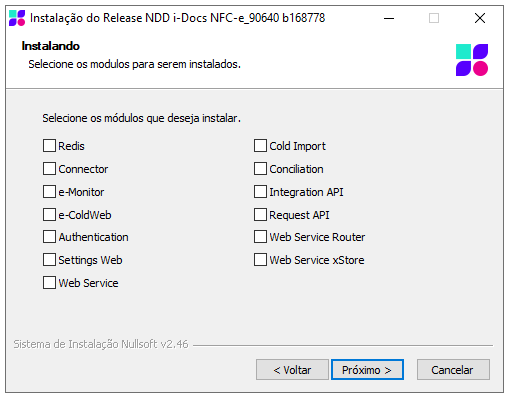510x401 pixels.
Task: Select the Web Service xStore checkbox
Action: (260, 260)
